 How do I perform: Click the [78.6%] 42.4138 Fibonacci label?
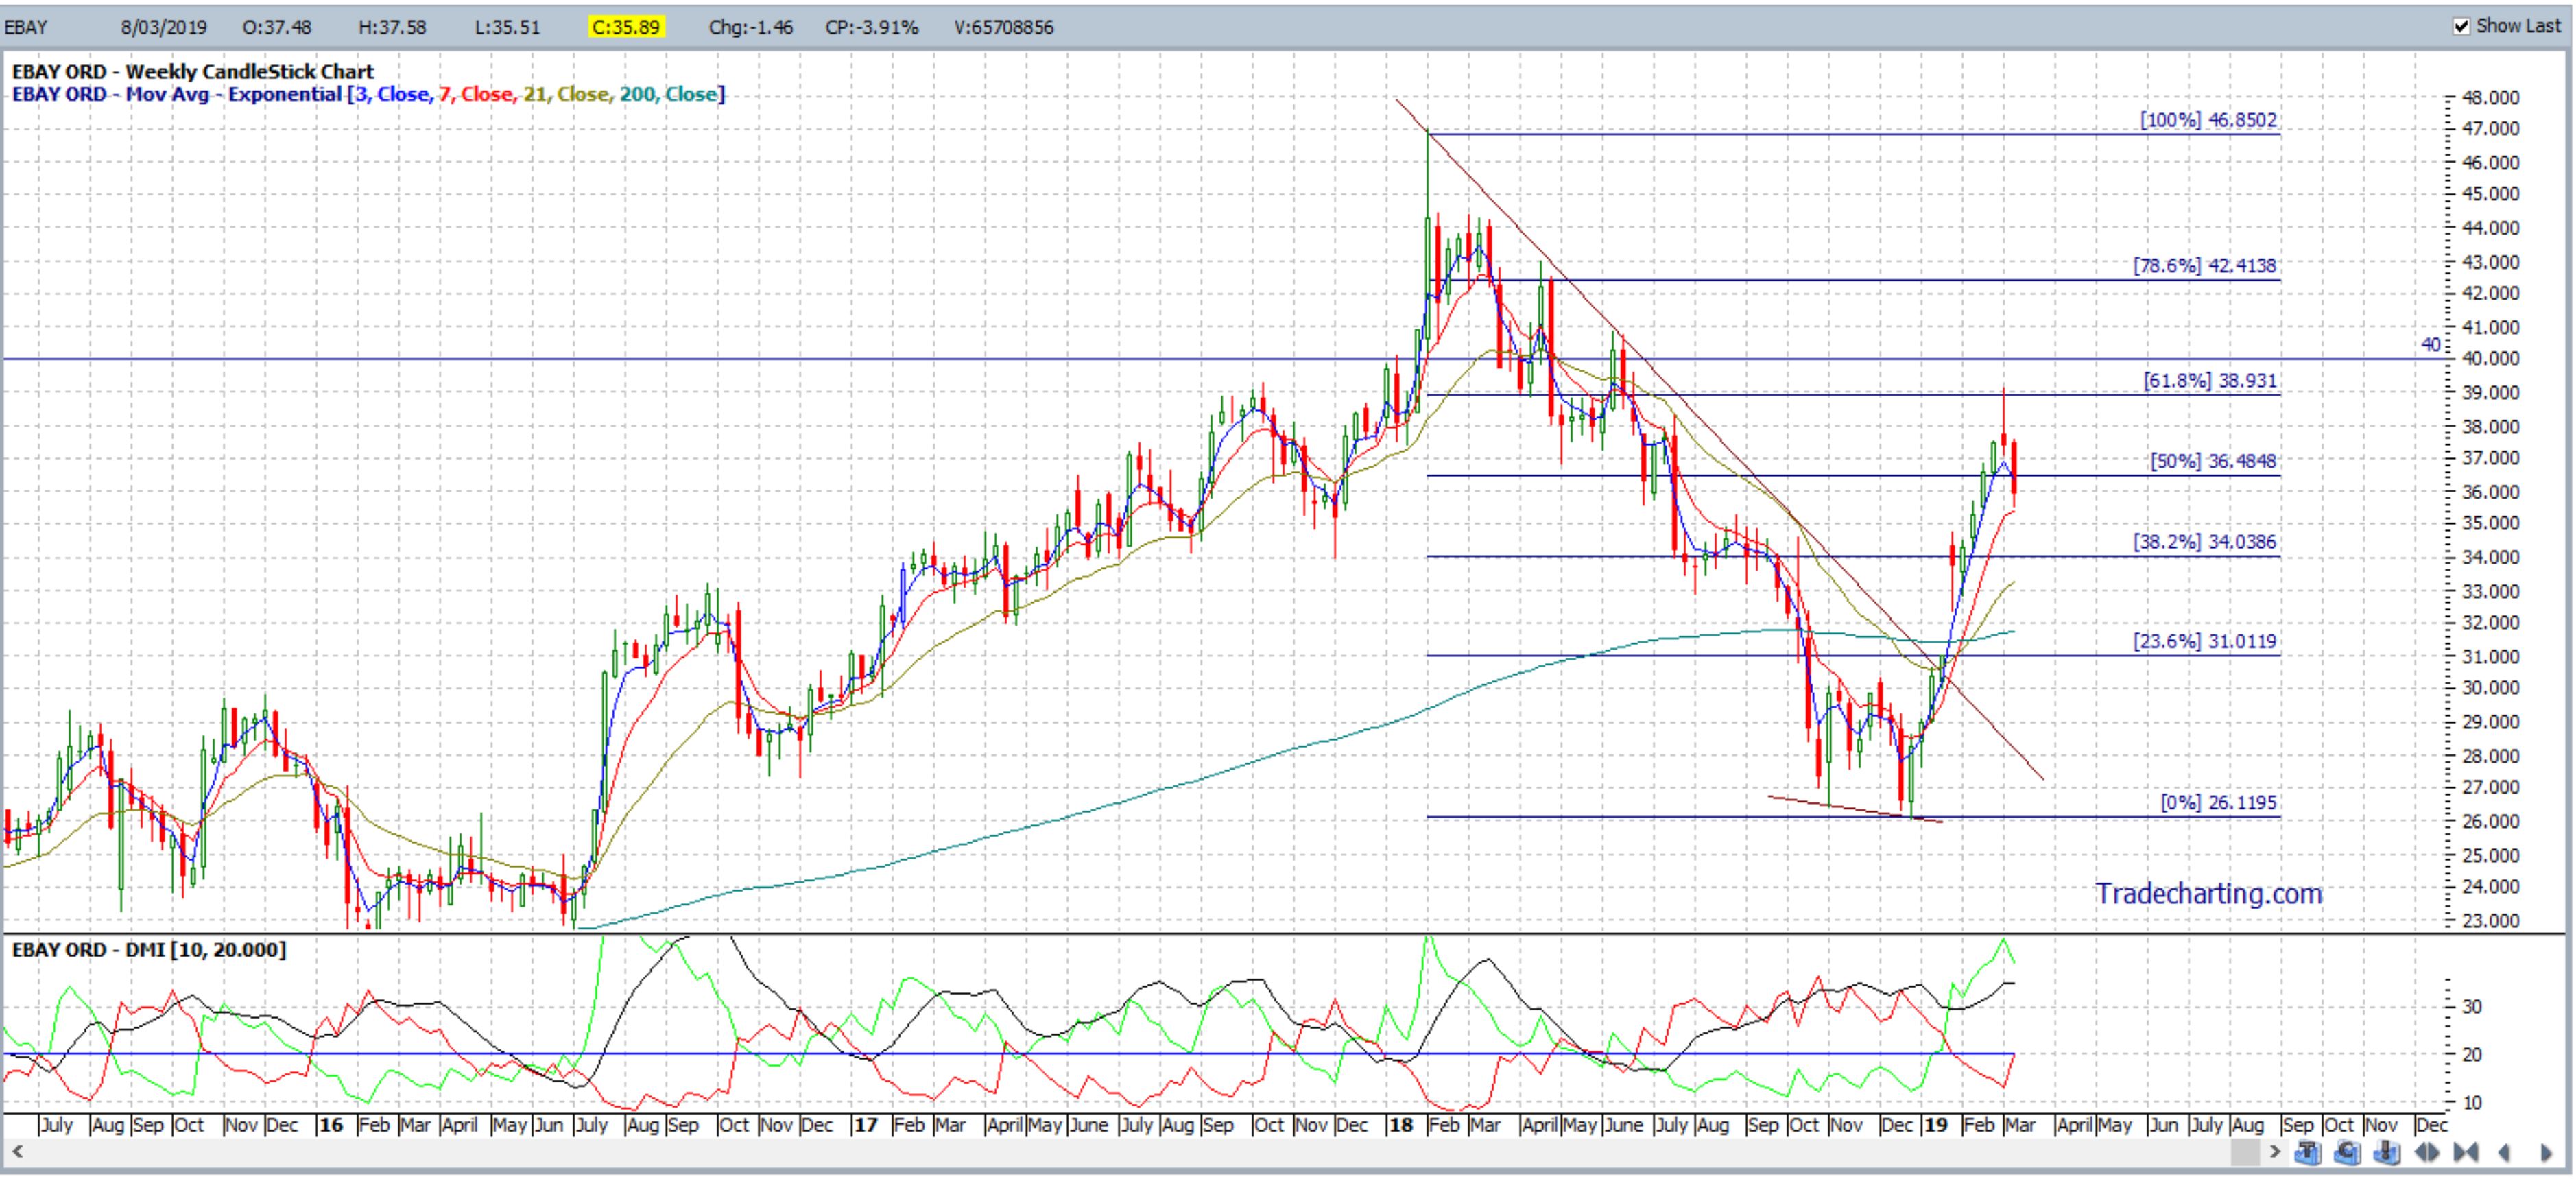tap(2204, 266)
